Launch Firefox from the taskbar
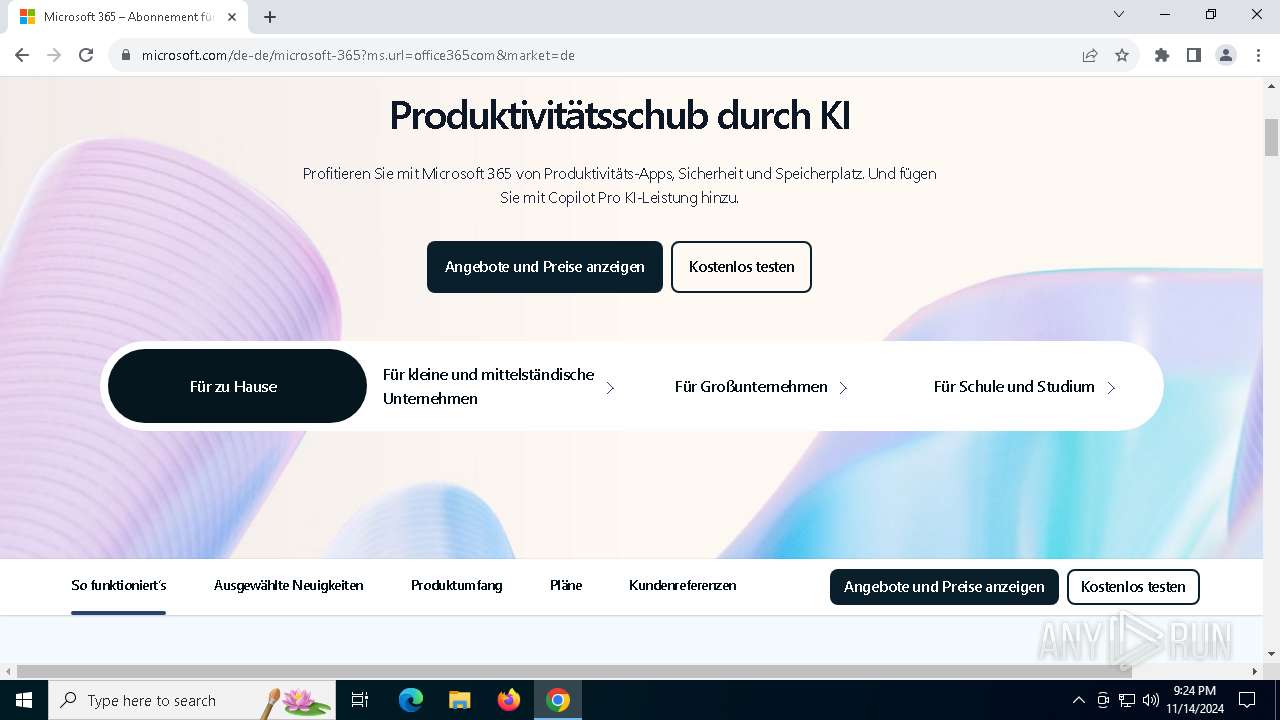Screen dimensions: 1280x720 coord(509,700)
